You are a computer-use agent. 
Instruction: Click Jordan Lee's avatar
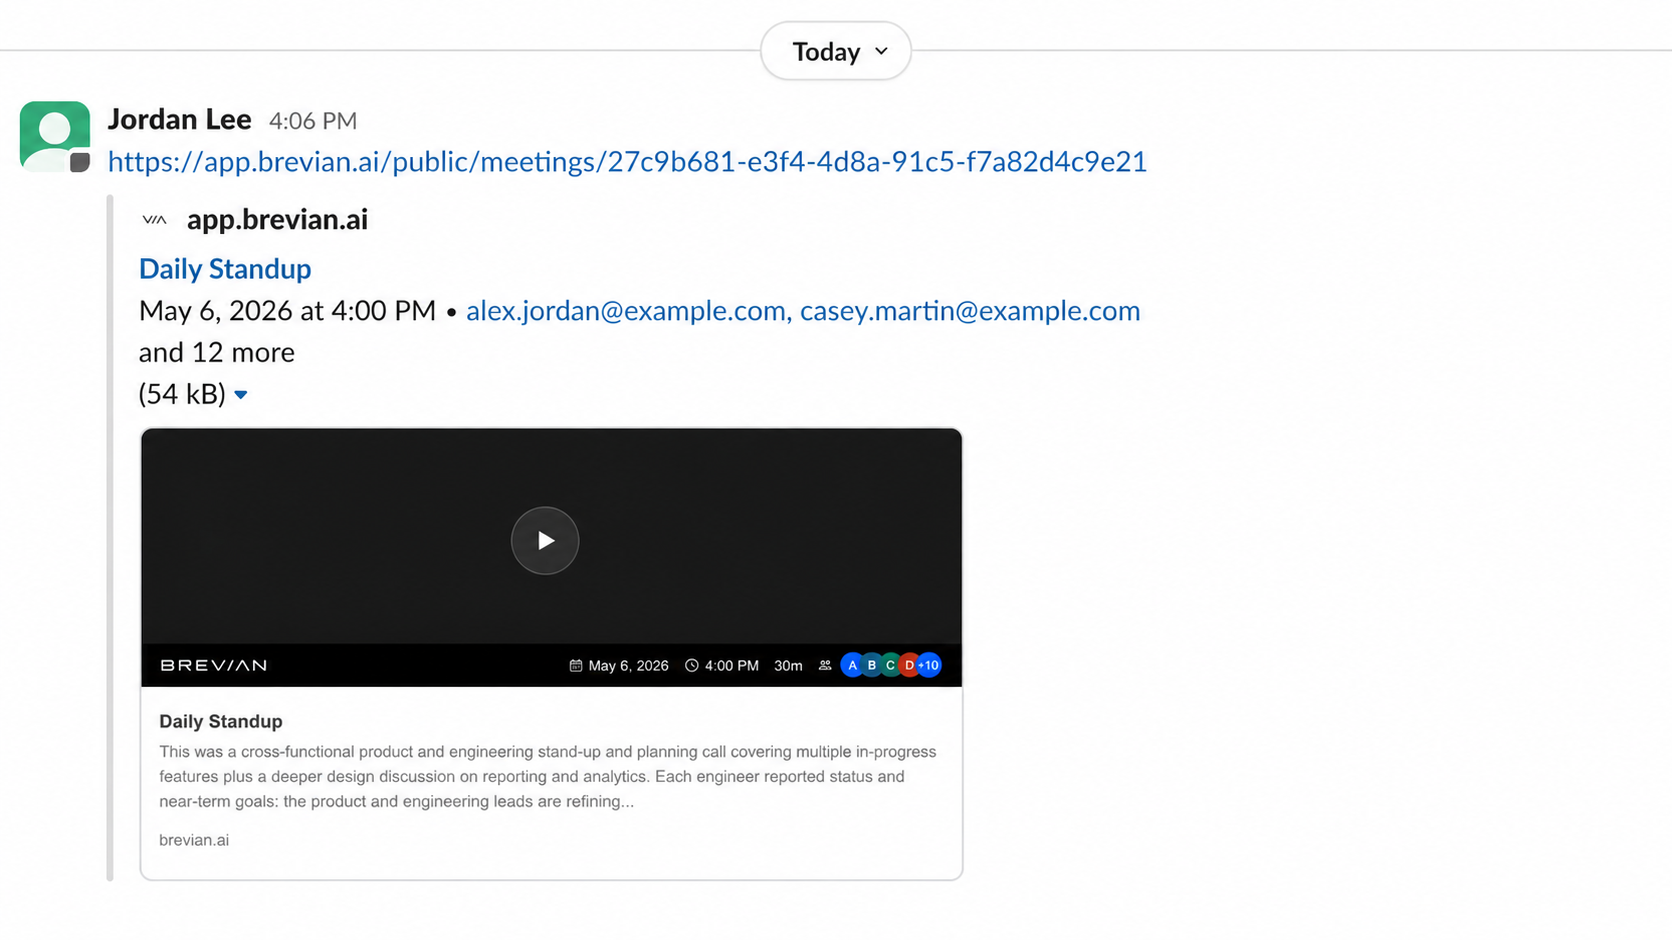[x=55, y=137]
